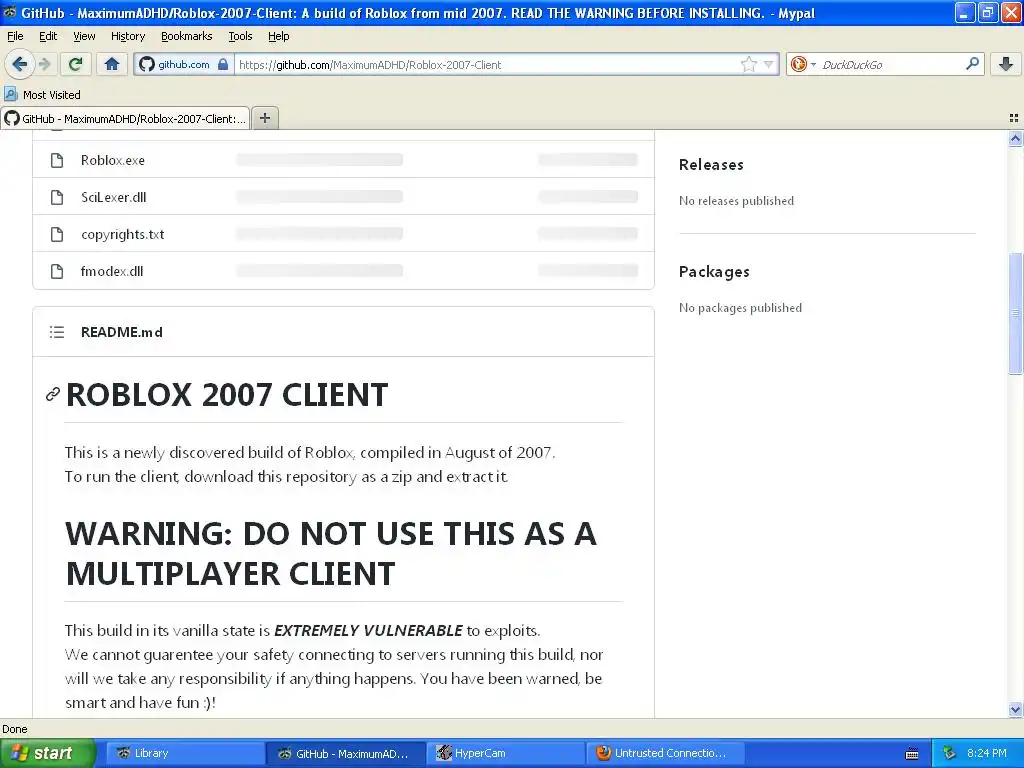Image resolution: width=1024 pixels, height=768 pixels.
Task: Click the README.md header label
Action: tap(121, 332)
